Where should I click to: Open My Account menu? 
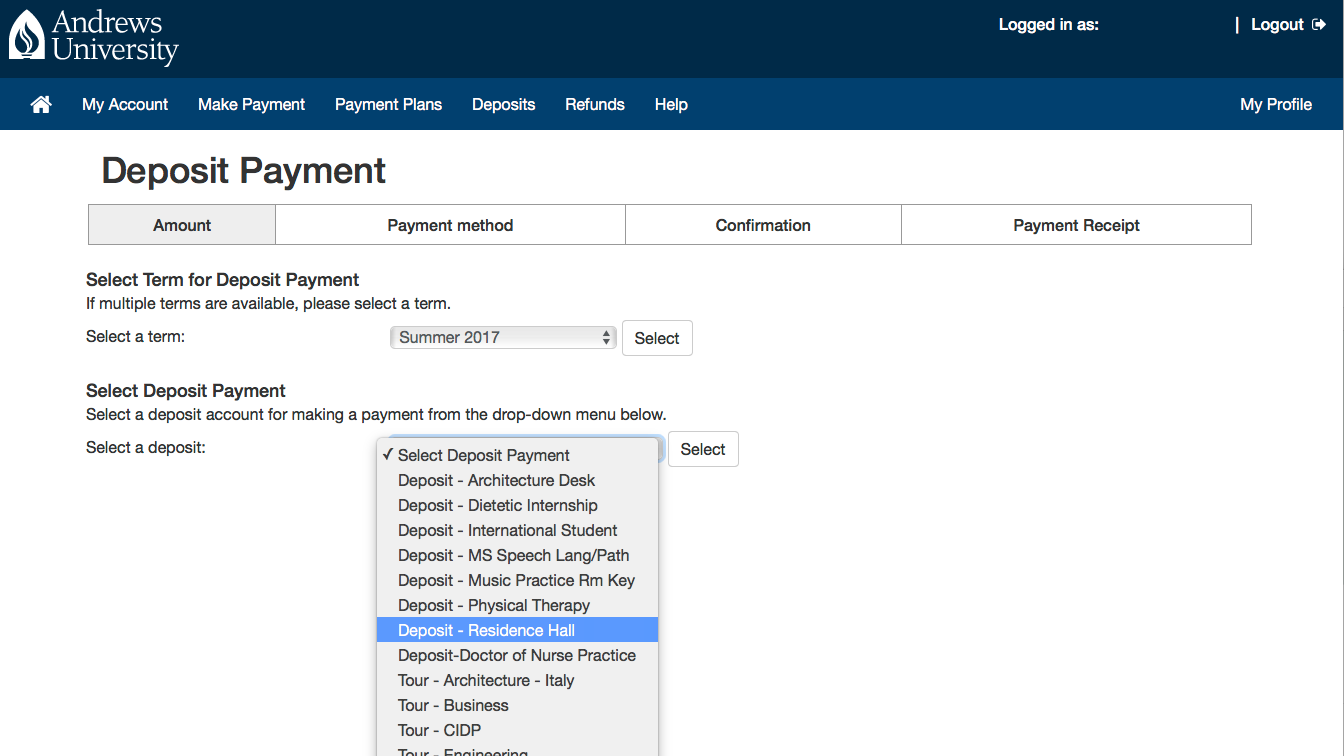[x=125, y=104]
